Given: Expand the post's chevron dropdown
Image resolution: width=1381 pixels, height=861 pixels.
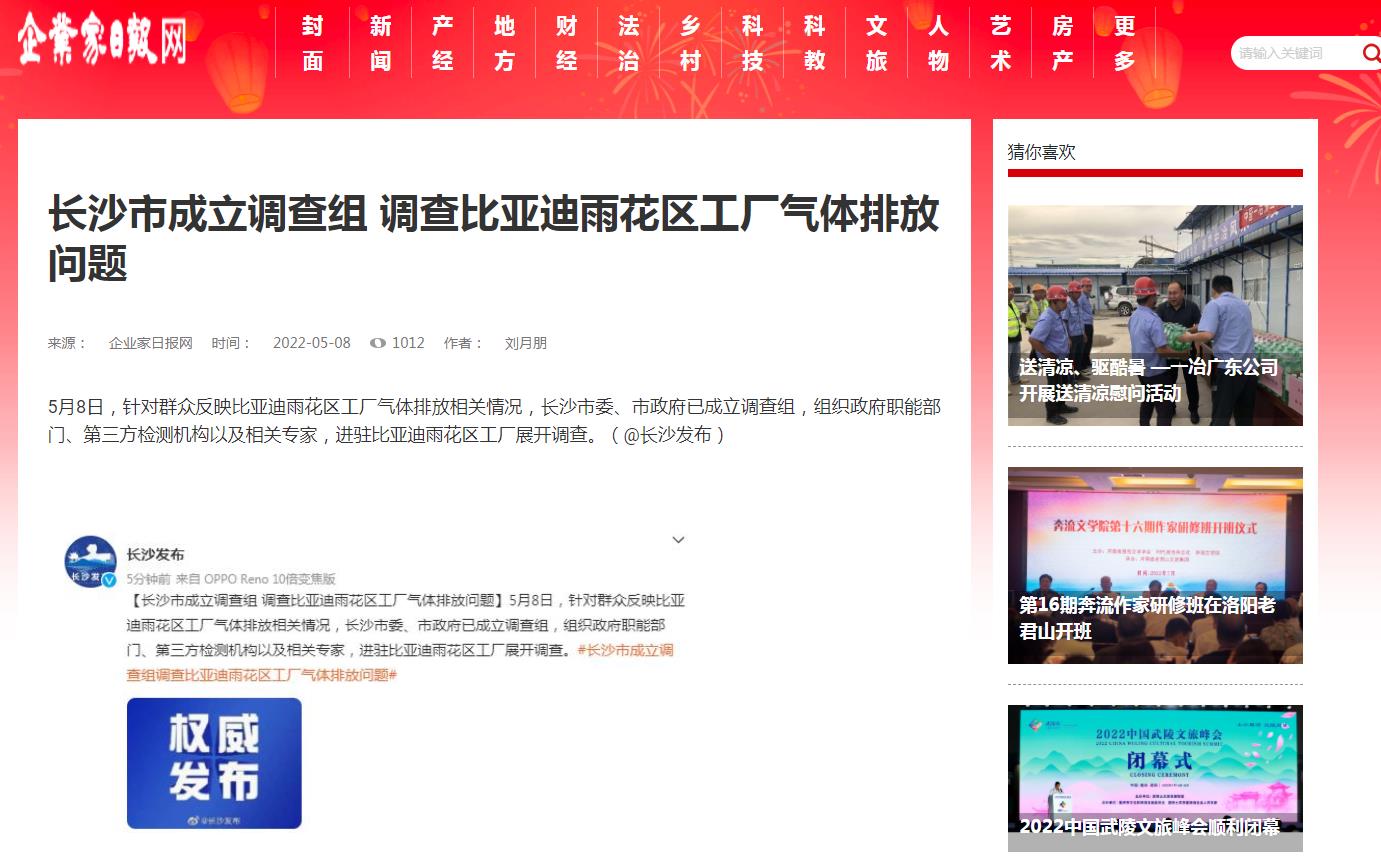Looking at the screenshot, I should 678,540.
